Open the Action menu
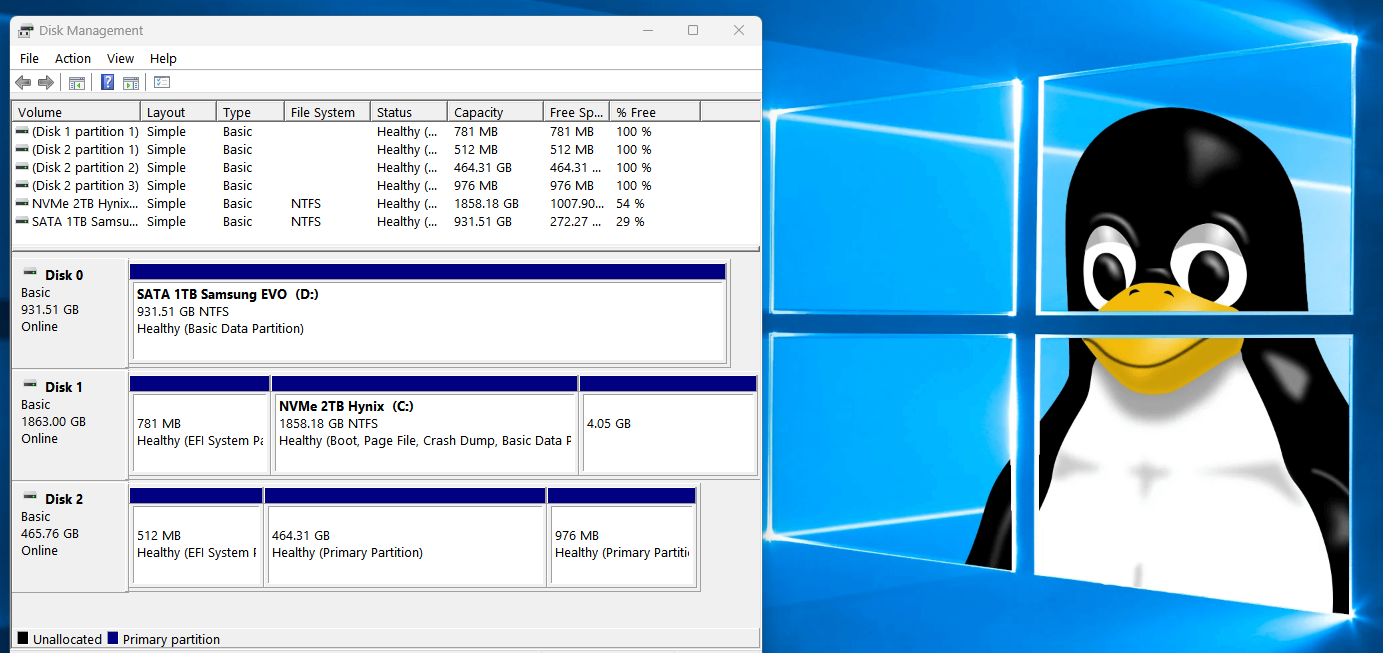This screenshot has width=1383, height=653. pyautogui.click(x=73, y=59)
